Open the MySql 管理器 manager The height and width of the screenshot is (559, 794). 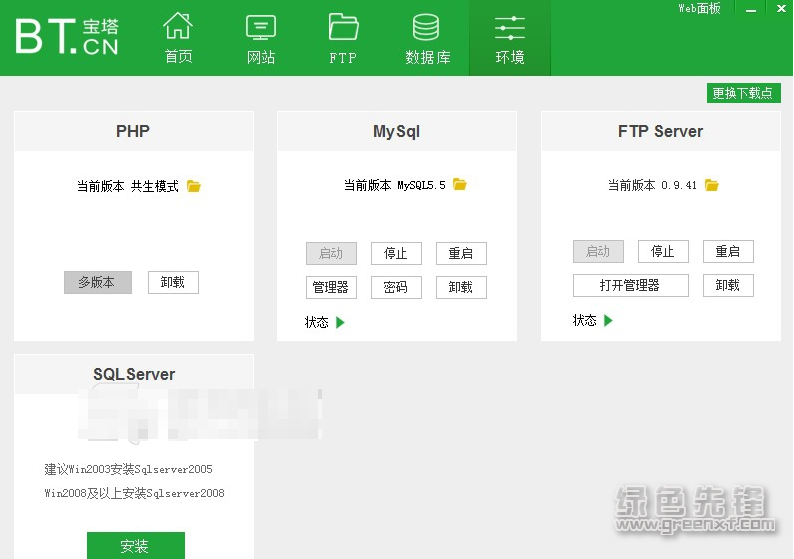tap(331, 287)
